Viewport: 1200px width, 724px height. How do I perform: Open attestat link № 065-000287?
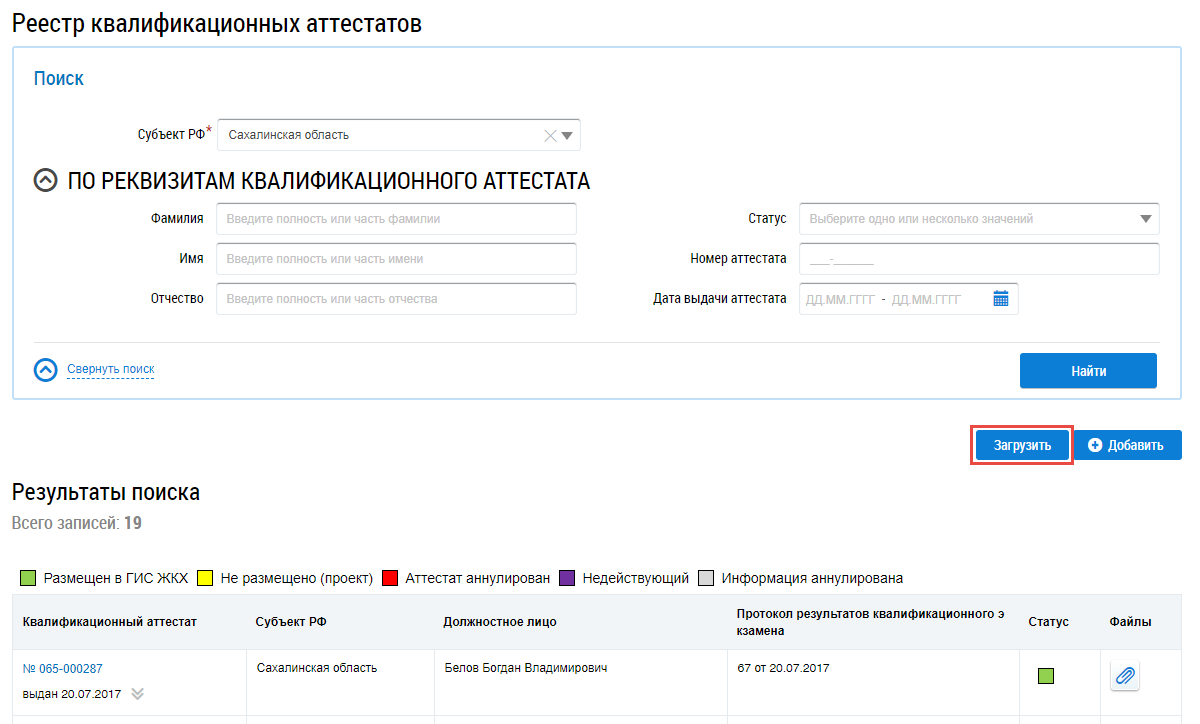(x=62, y=669)
